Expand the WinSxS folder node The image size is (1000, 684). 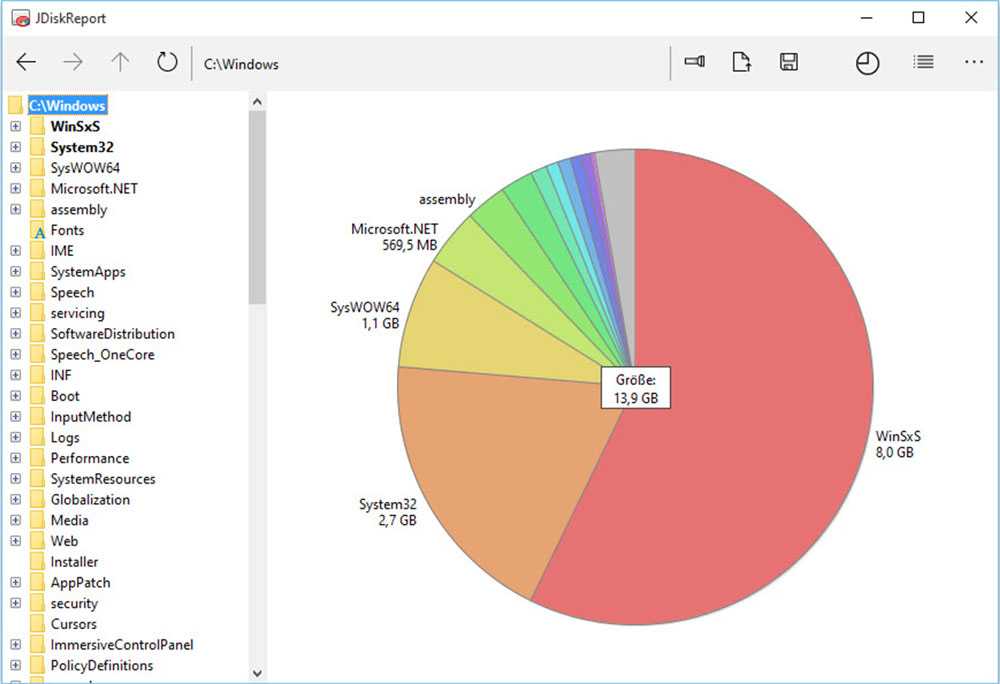pyautogui.click(x=15, y=126)
